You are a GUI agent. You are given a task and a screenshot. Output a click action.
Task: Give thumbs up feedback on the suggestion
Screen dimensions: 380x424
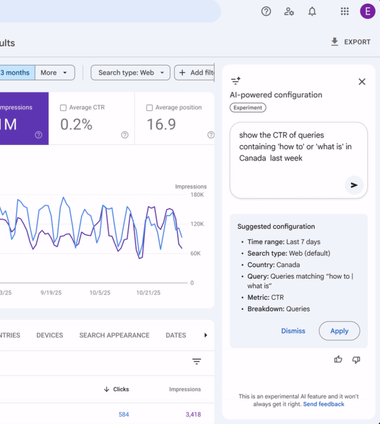click(338, 359)
